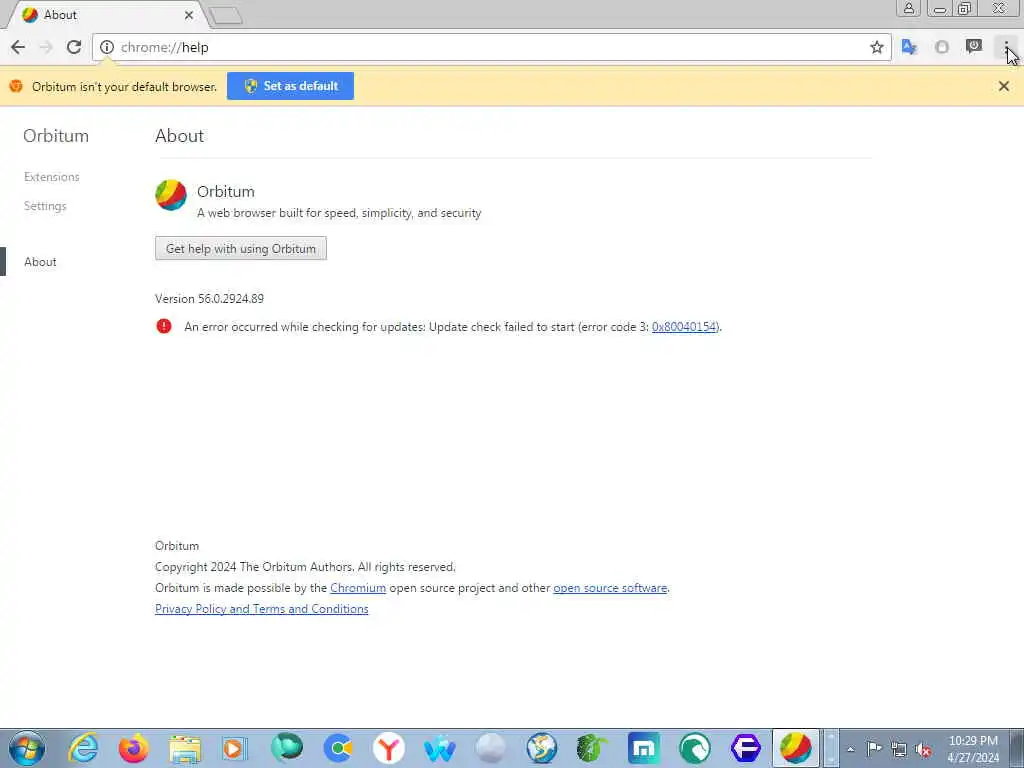Click Get help with using Orbitum
1024x768 pixels.
(x=241, y=249)
